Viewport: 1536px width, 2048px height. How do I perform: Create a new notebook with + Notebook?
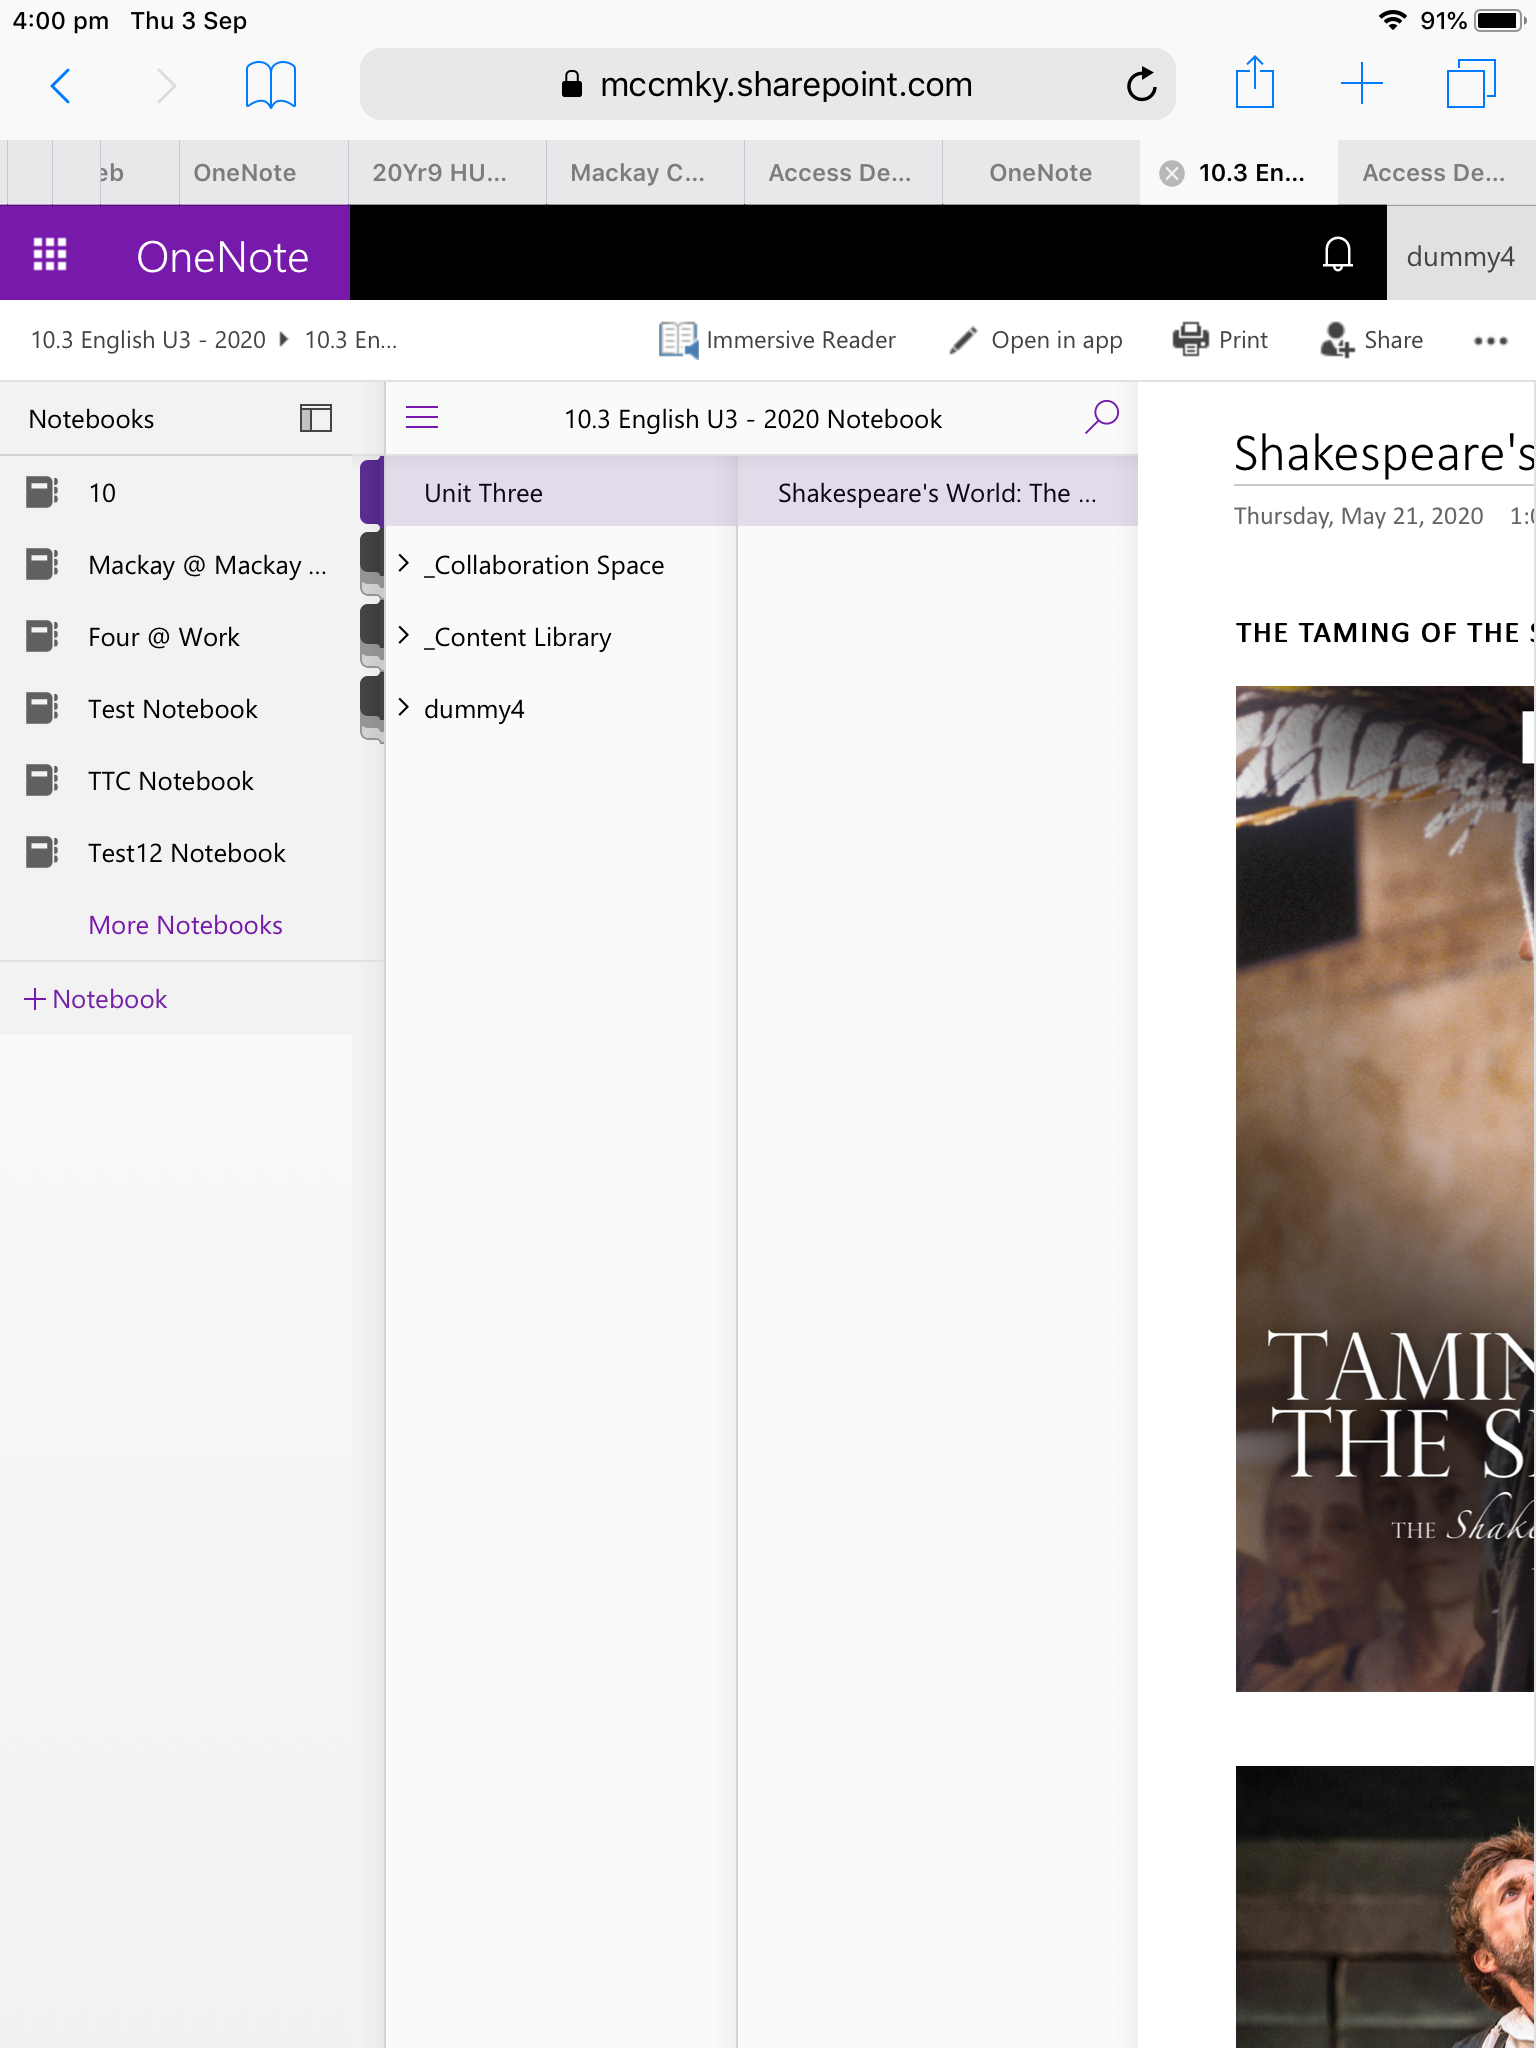point(95,999)
